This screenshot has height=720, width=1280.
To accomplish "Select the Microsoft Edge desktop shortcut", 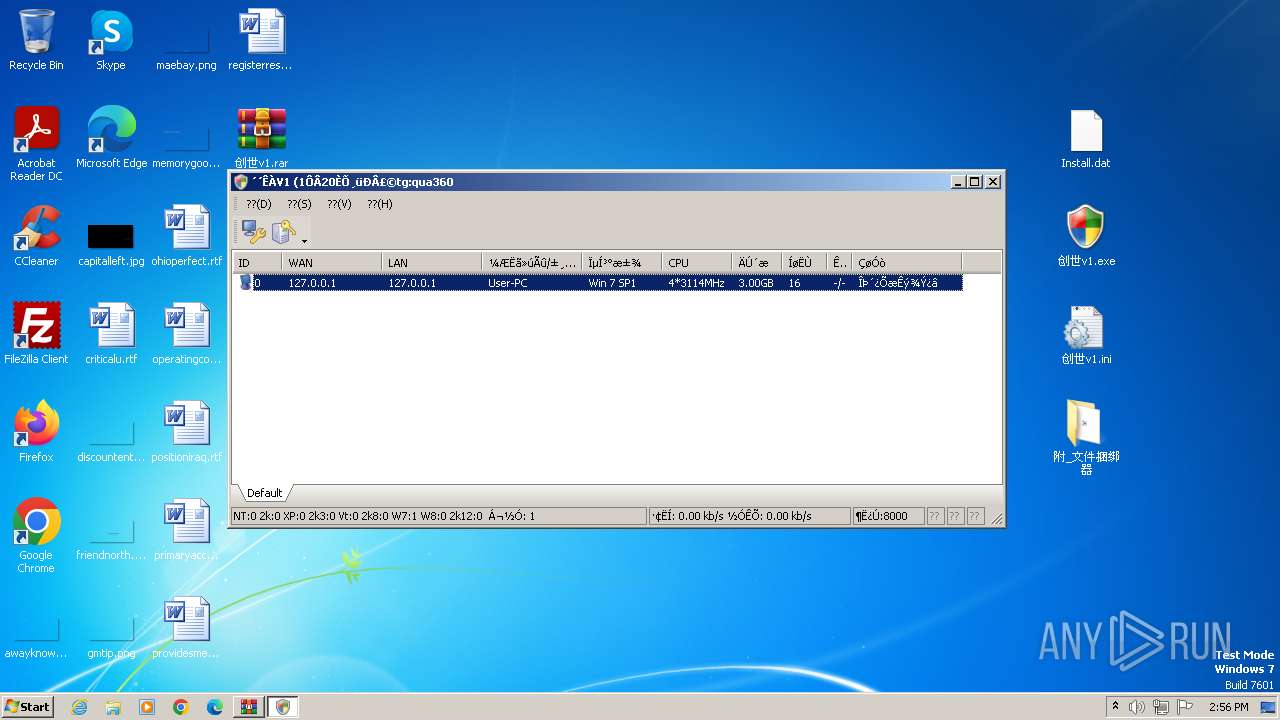I will pyautogui.click(x=111, y=138).
